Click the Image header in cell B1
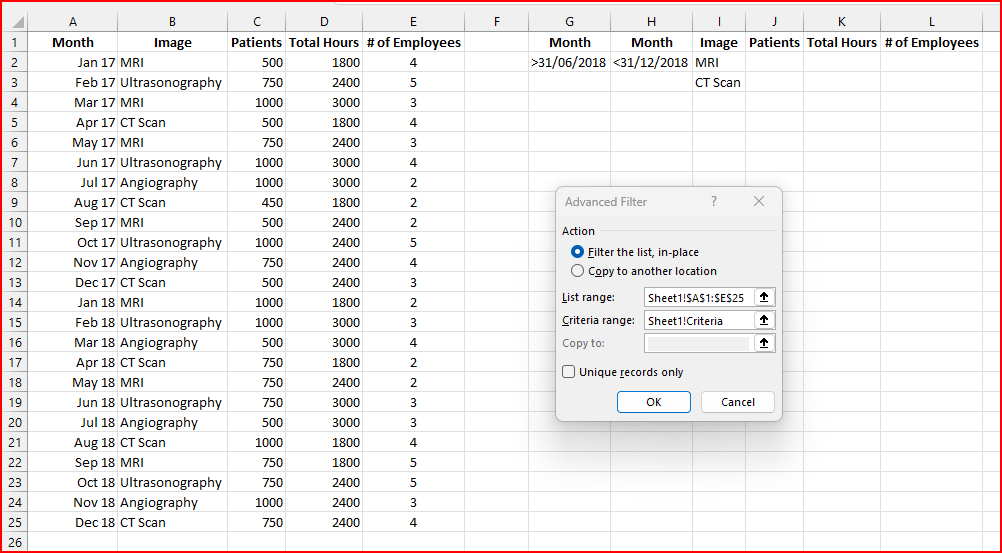The width and height of the screenshot is (1002, 553). coord(173,43)
